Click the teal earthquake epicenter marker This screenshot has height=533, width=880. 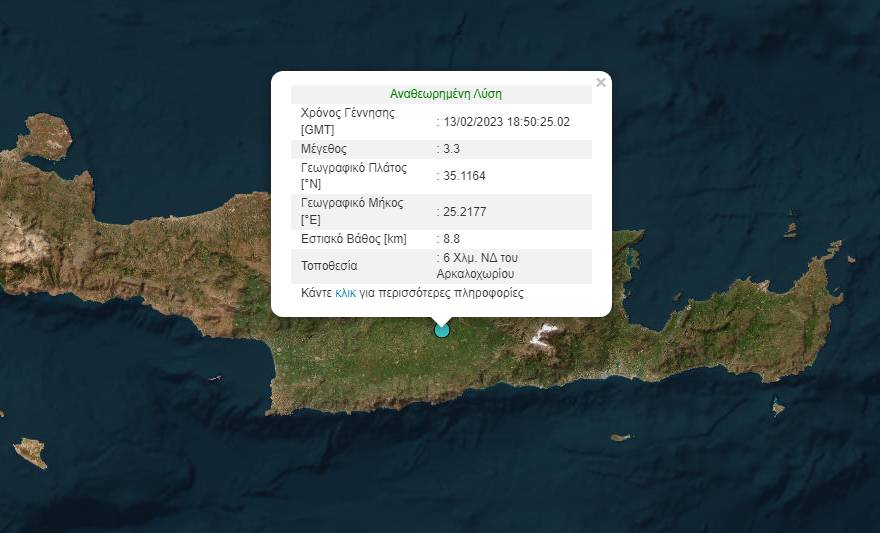(441, 330)
